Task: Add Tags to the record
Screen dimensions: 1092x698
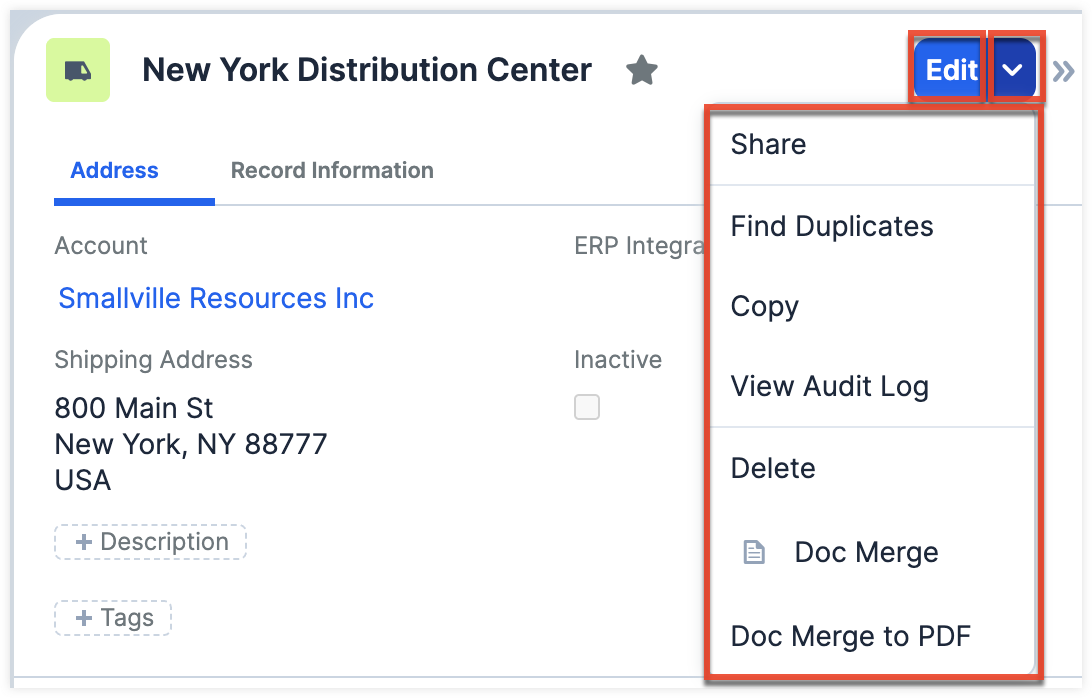Action: pyautogui.click(x=113, y=618)
